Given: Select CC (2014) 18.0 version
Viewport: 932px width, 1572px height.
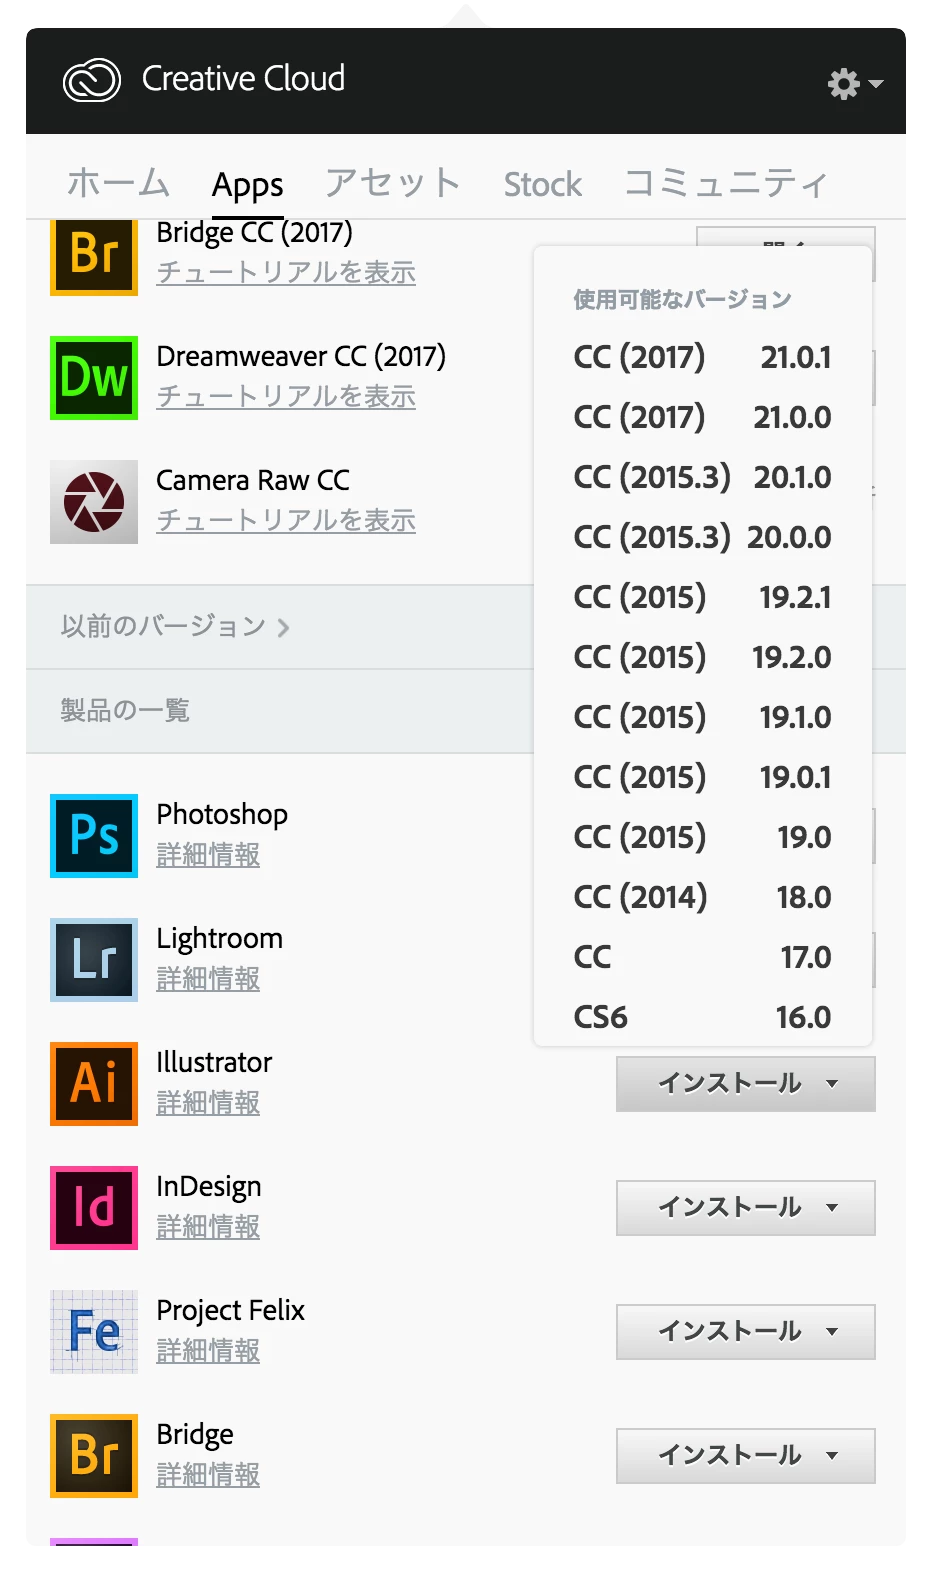Looking at the screenshot, I should tap(703, 897).
